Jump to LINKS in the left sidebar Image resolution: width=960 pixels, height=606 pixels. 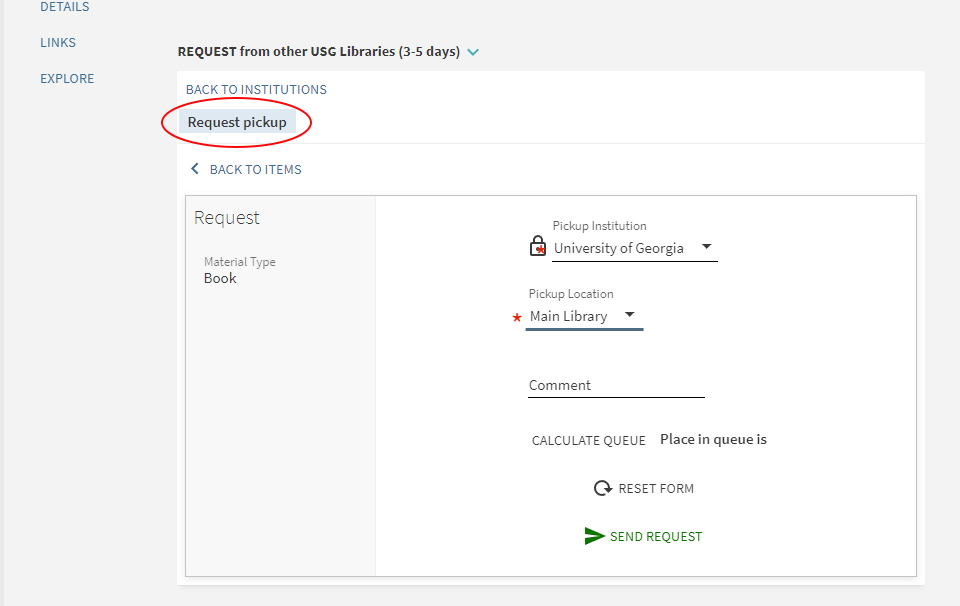(x=58, y=43)
